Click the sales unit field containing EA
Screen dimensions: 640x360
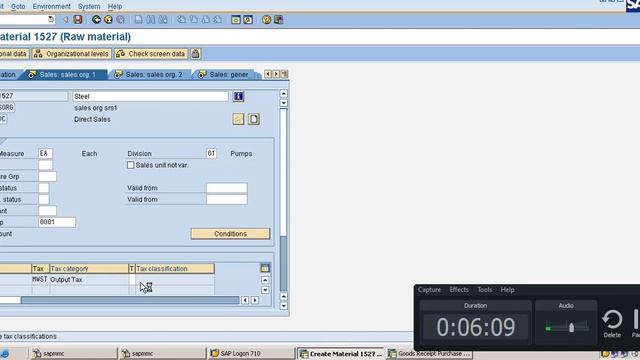pyautogui.click(x=45, y=153)
